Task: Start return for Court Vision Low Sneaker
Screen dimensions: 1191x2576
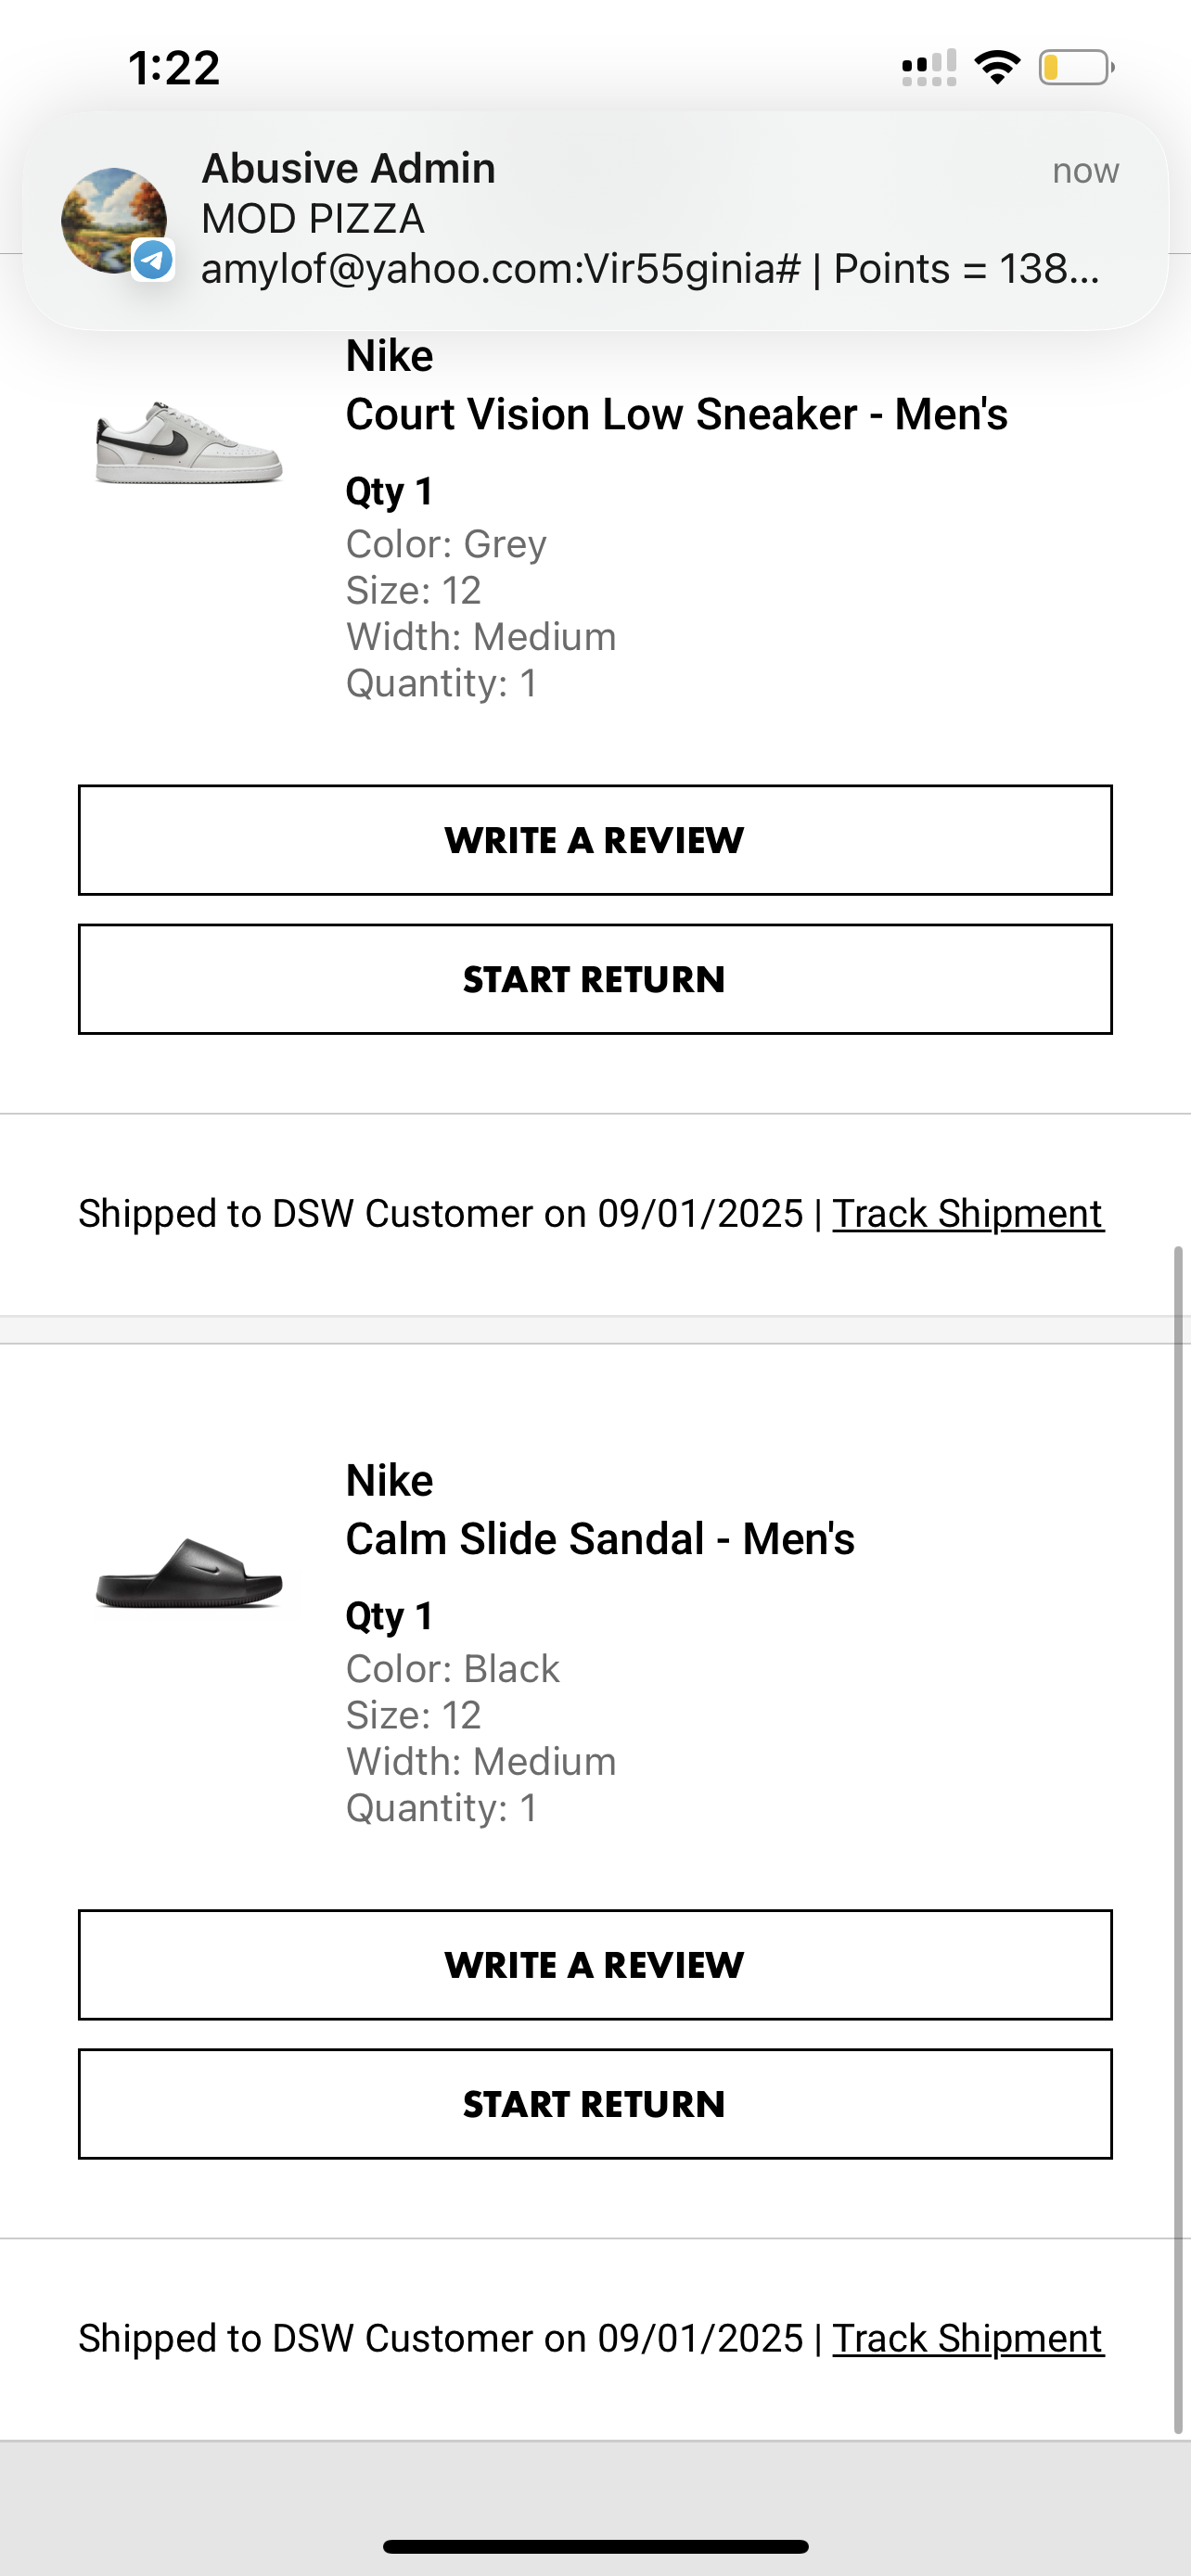Action: (x=595, y=979)
